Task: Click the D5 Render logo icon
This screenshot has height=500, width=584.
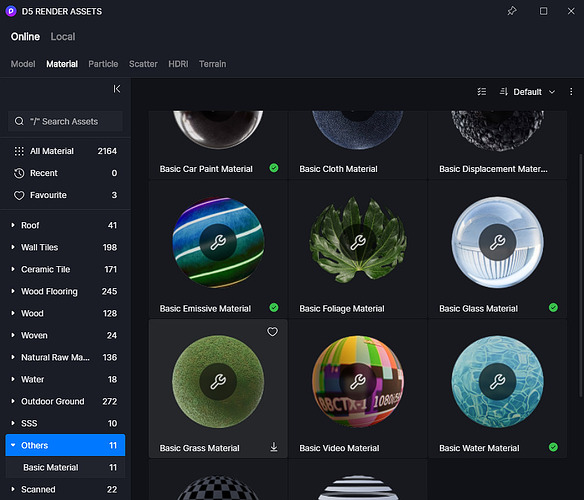Action: [x=11, y=11]
